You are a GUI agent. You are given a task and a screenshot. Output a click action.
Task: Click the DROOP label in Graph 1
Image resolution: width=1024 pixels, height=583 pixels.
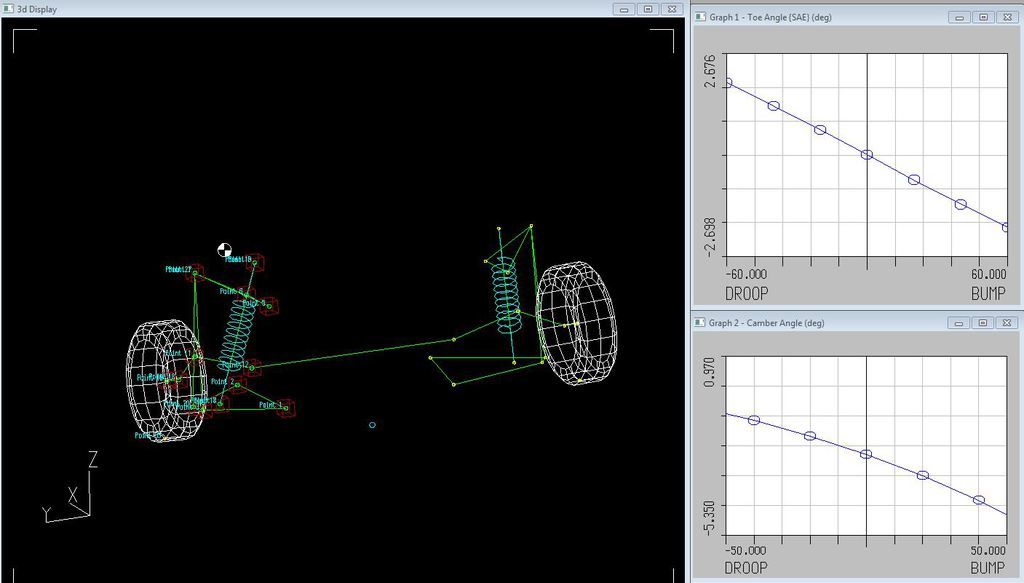coord(746,294)
